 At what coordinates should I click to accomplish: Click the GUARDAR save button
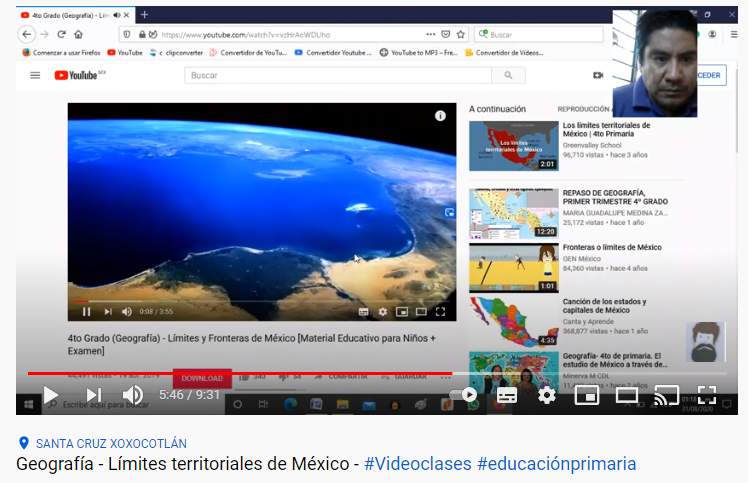tap(405, 377)
